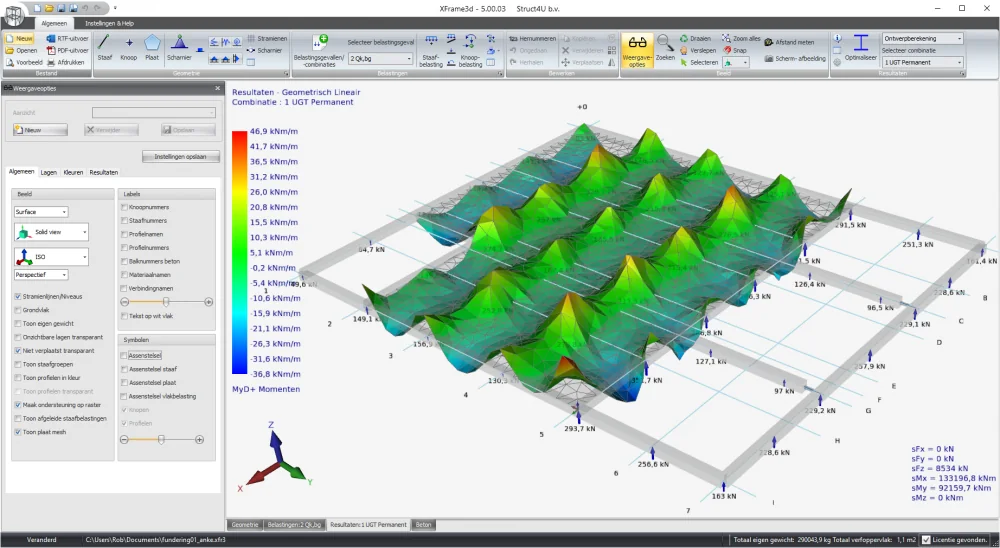The width and height of the screenshot is (1000, 548).
Task: Open the Solid view dropdown
Action: coord(51,232)
